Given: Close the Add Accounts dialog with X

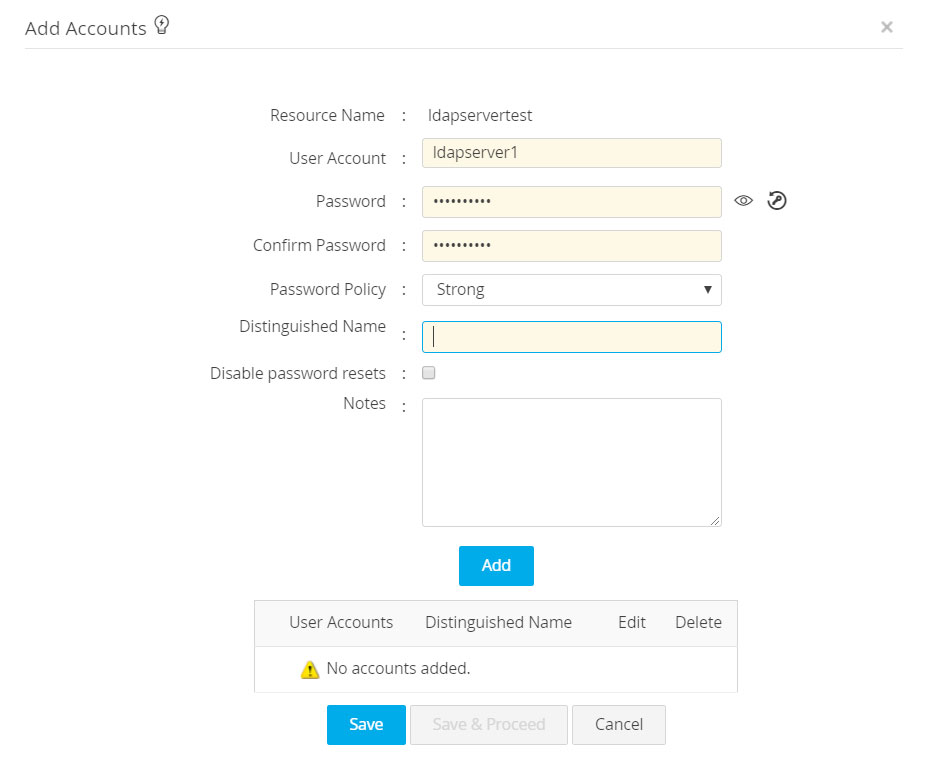Looking at the screenshot, I should click(x=886, y=27).
